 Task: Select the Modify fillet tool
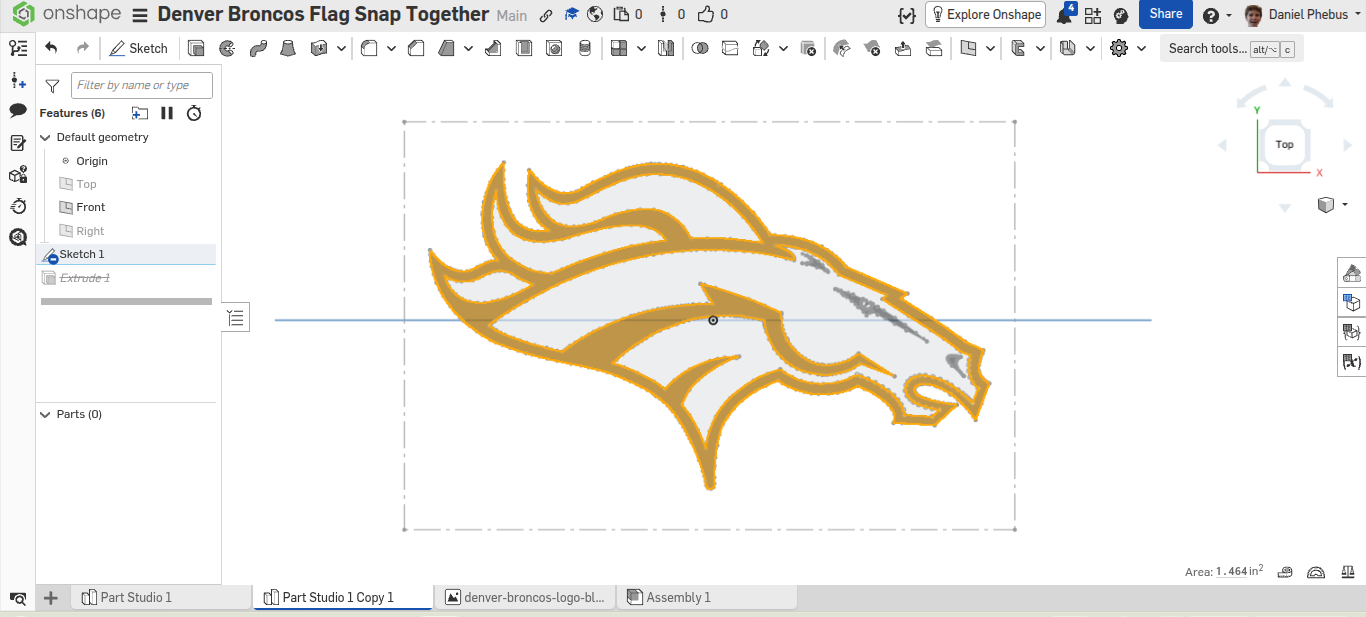[x=842, y=48]
